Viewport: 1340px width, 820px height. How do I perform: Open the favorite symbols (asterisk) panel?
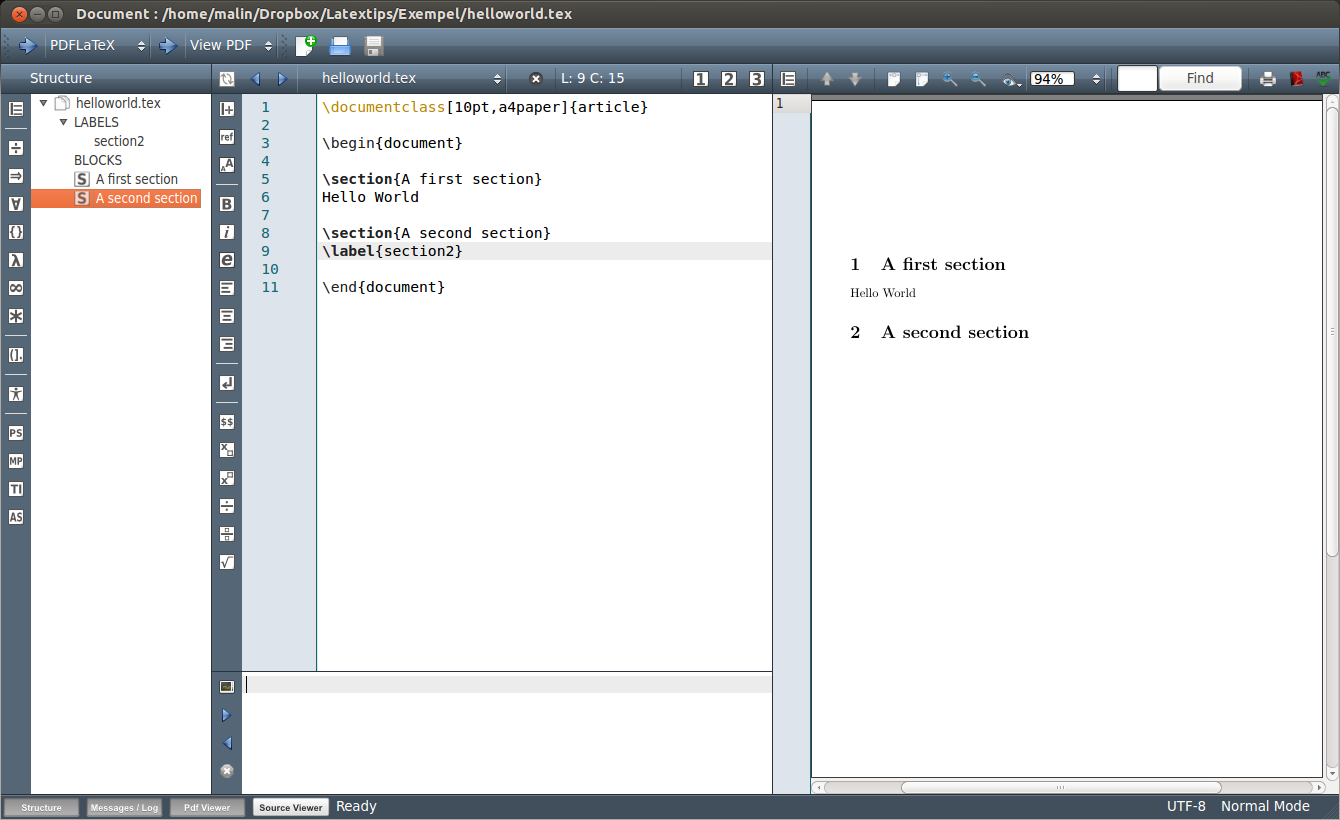coord(16,316)
